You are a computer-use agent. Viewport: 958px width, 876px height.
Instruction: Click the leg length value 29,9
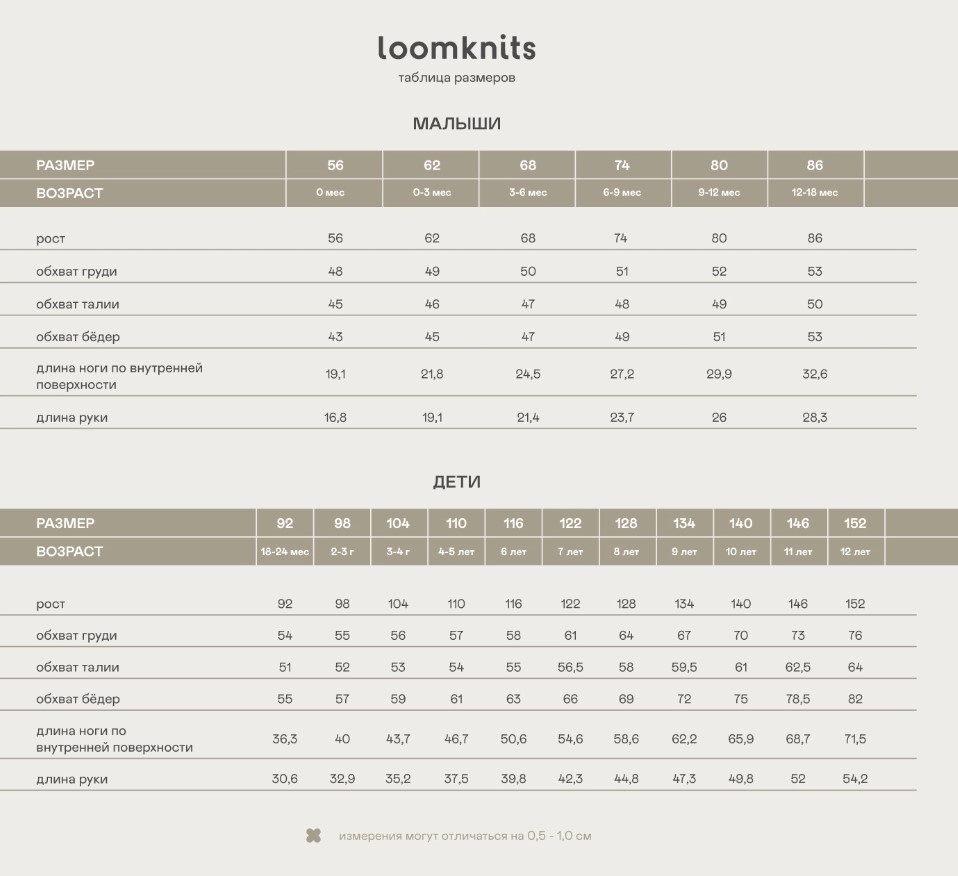coord(719,374)
